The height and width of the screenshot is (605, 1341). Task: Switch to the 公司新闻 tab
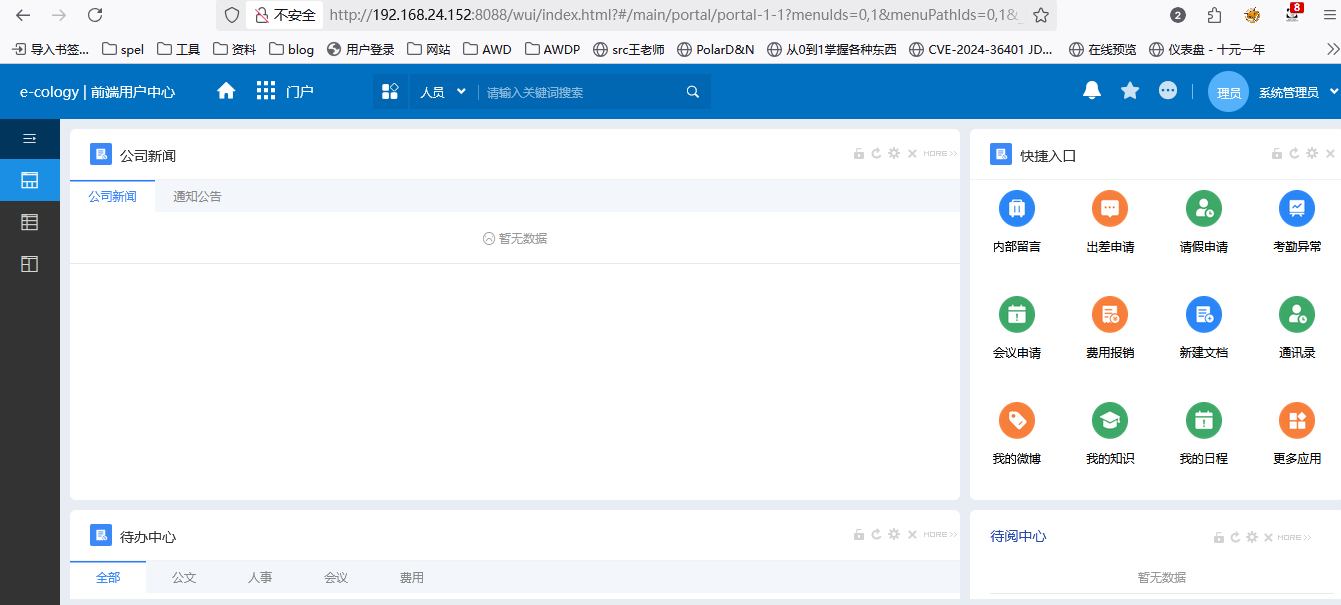[112, 196]
